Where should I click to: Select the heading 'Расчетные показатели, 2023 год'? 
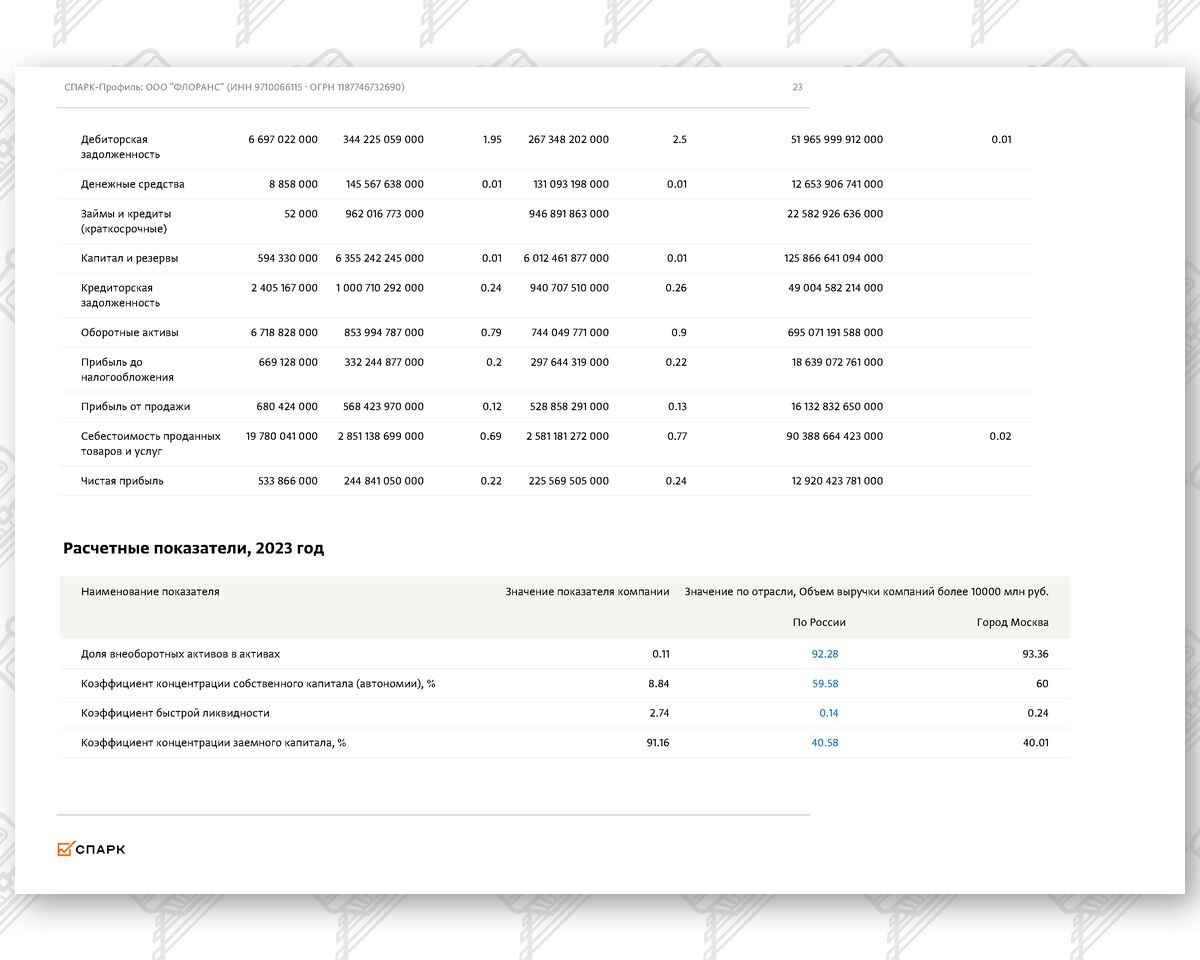(x=194, y=548)
